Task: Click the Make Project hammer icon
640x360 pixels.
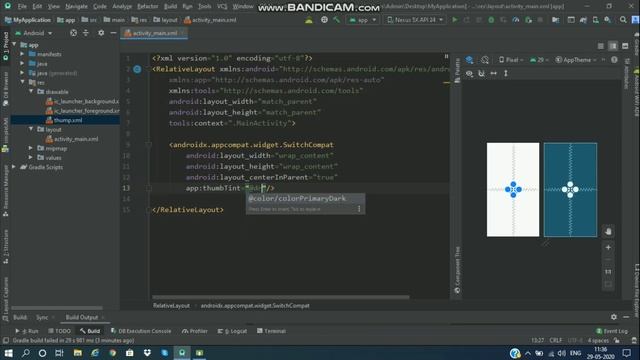Action: pos(336,20)
